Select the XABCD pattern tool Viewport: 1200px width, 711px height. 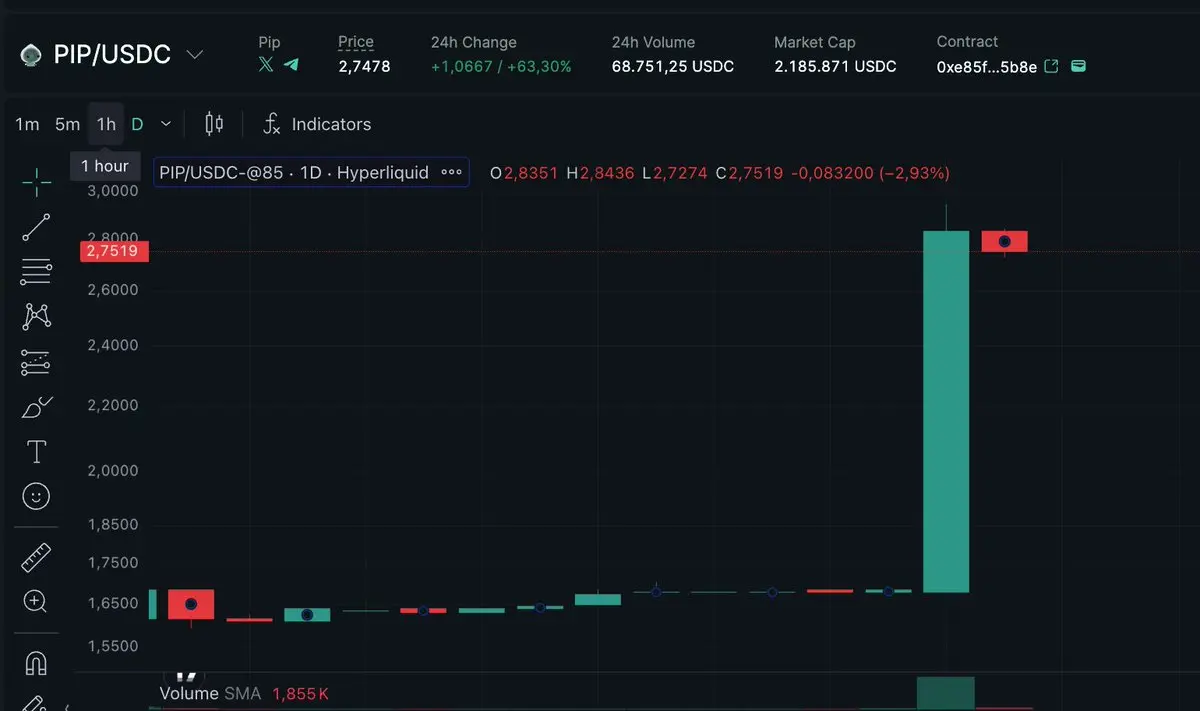pos(36,317)
